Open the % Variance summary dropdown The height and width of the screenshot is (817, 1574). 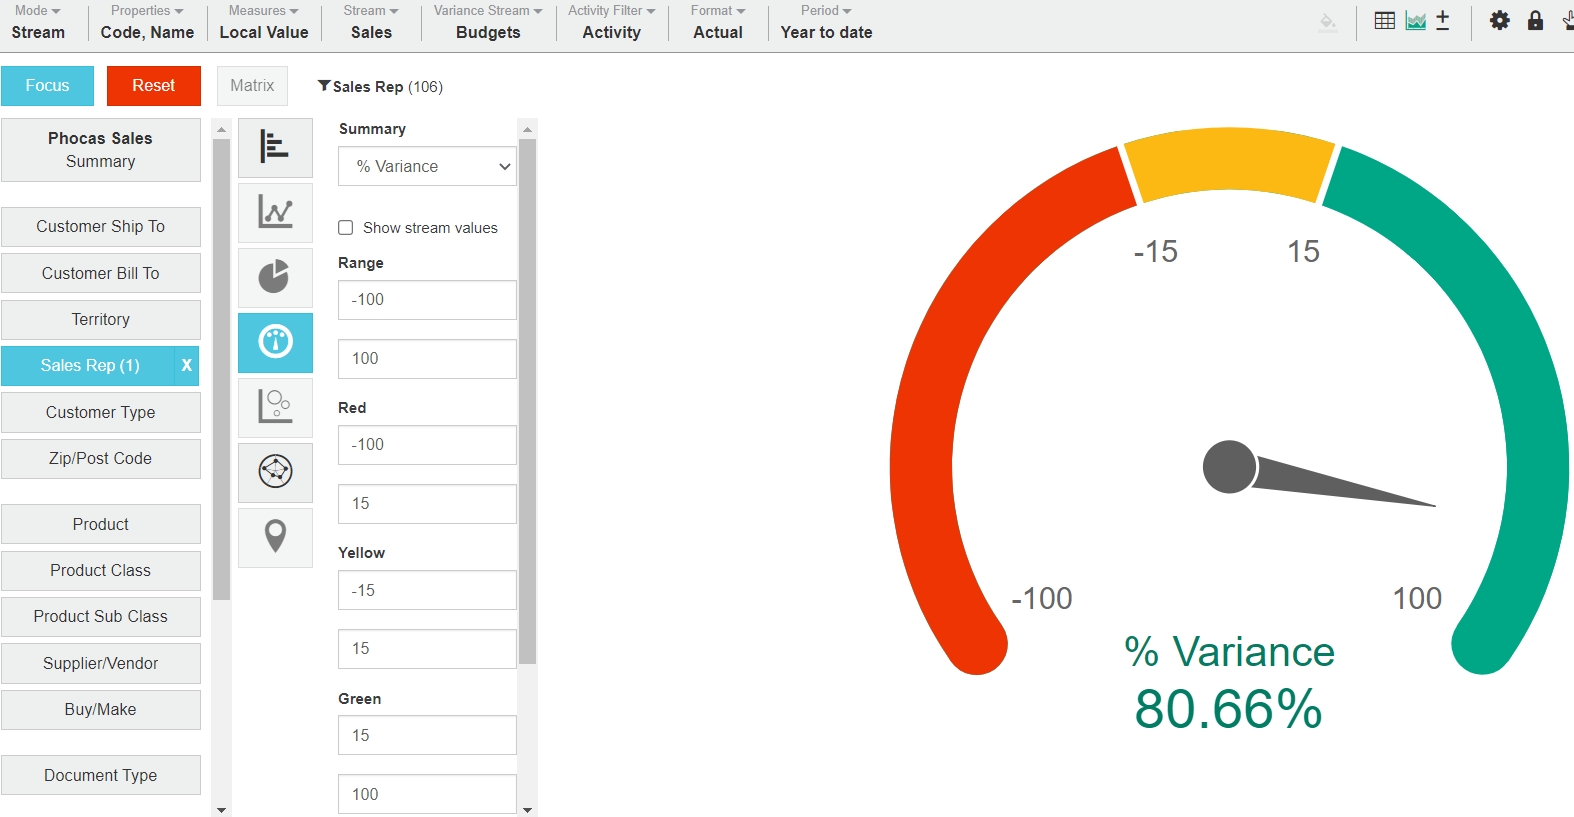(427, 167)
